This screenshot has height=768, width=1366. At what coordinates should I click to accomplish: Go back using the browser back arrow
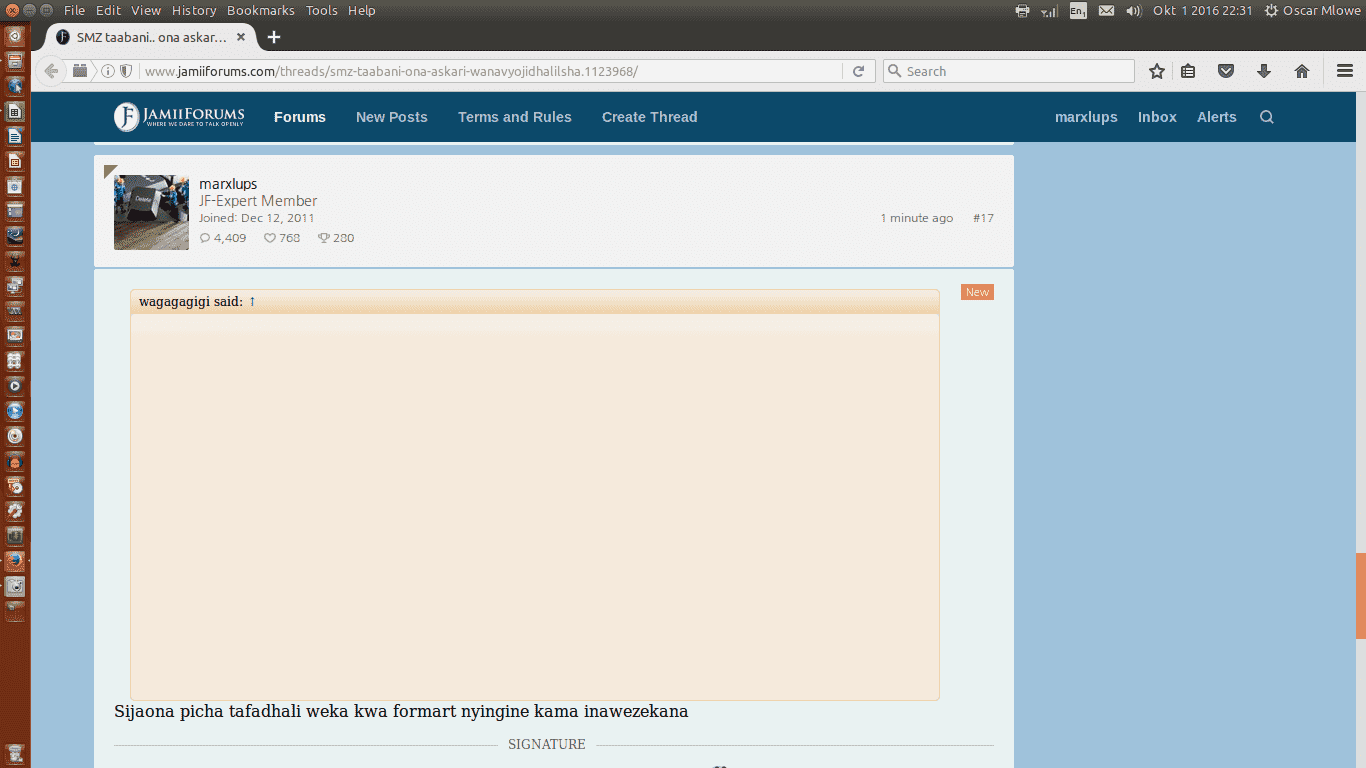pos(51,71)
